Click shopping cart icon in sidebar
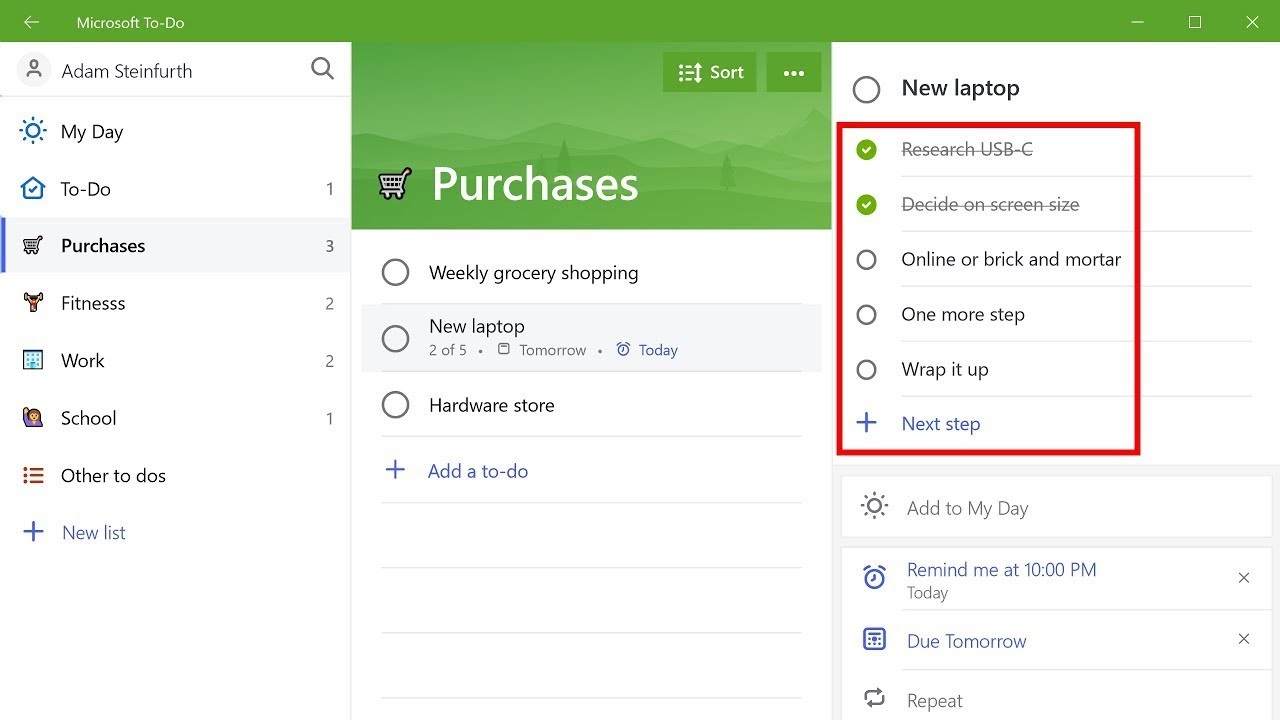The width and height of the screenshot is (1280, 720). click(x=33, y=246)
